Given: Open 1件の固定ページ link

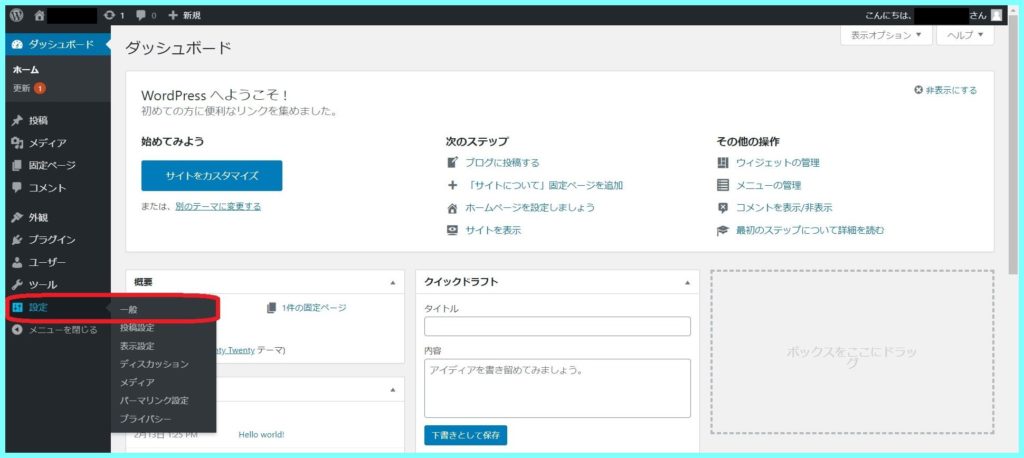Looking at the screenshot, I should coord(313,308).
